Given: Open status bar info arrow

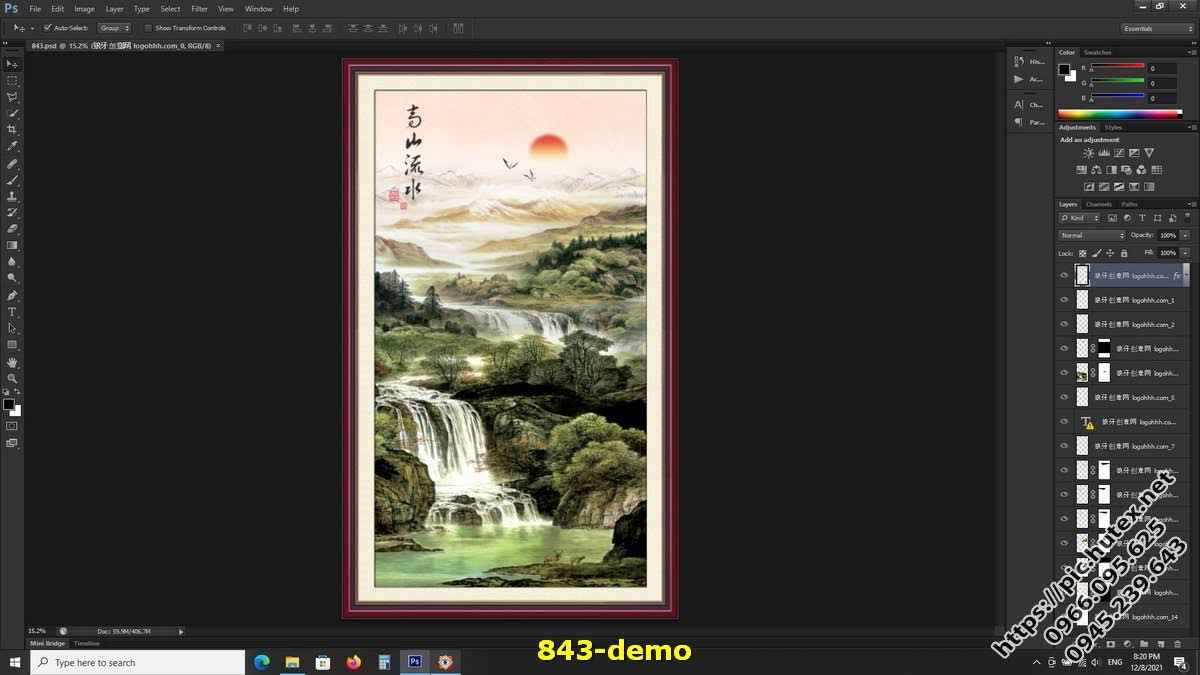Looking at the screenshot, I should point(181,631).
